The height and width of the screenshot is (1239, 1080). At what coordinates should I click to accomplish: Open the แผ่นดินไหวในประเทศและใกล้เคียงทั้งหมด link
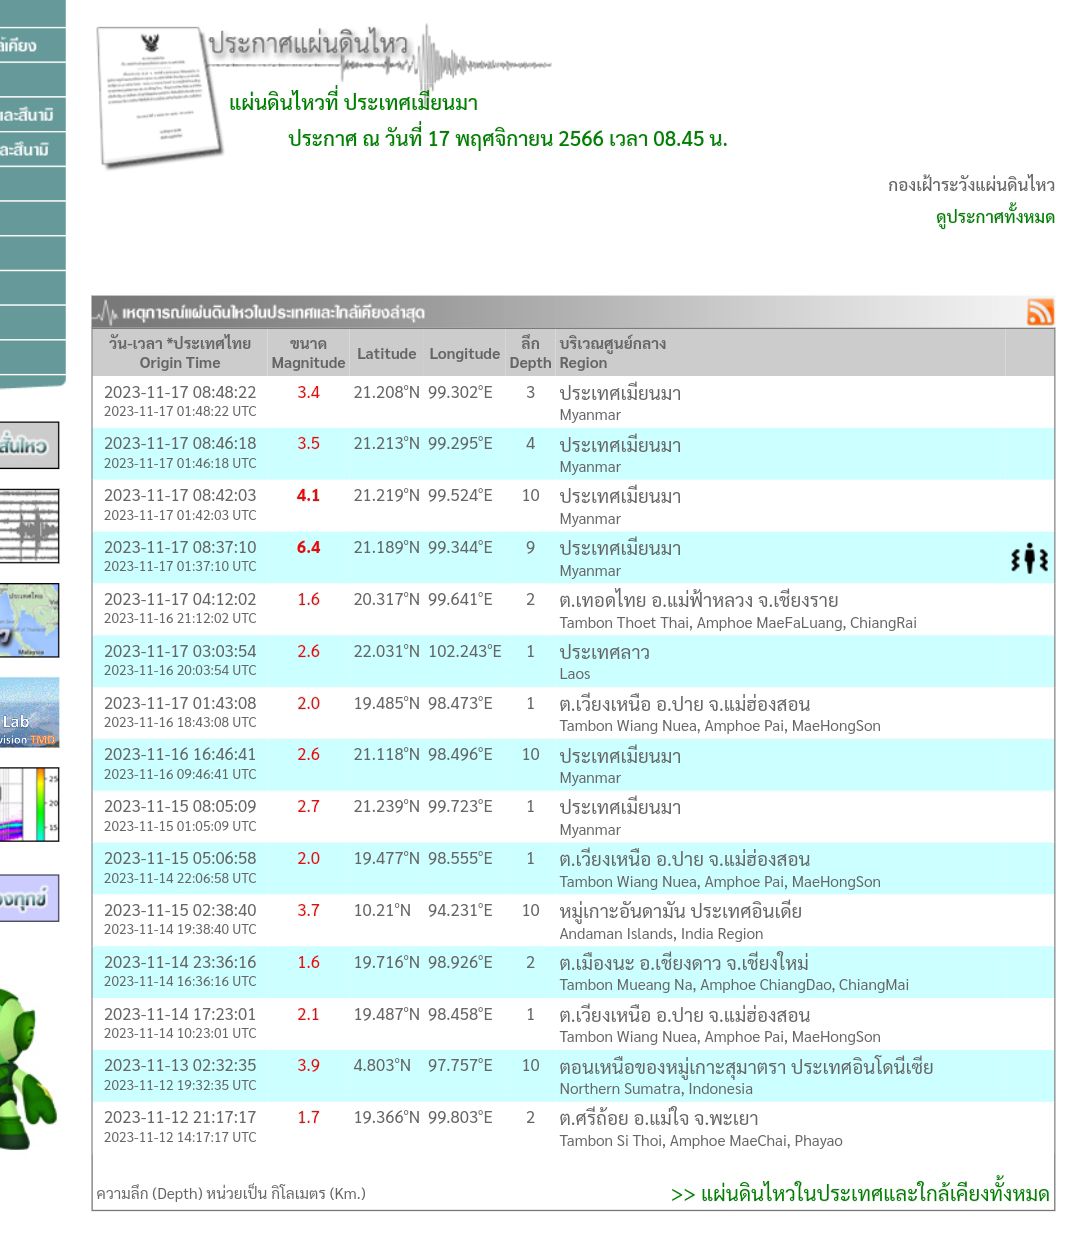pyautogui.click(x=861, y=1193)
